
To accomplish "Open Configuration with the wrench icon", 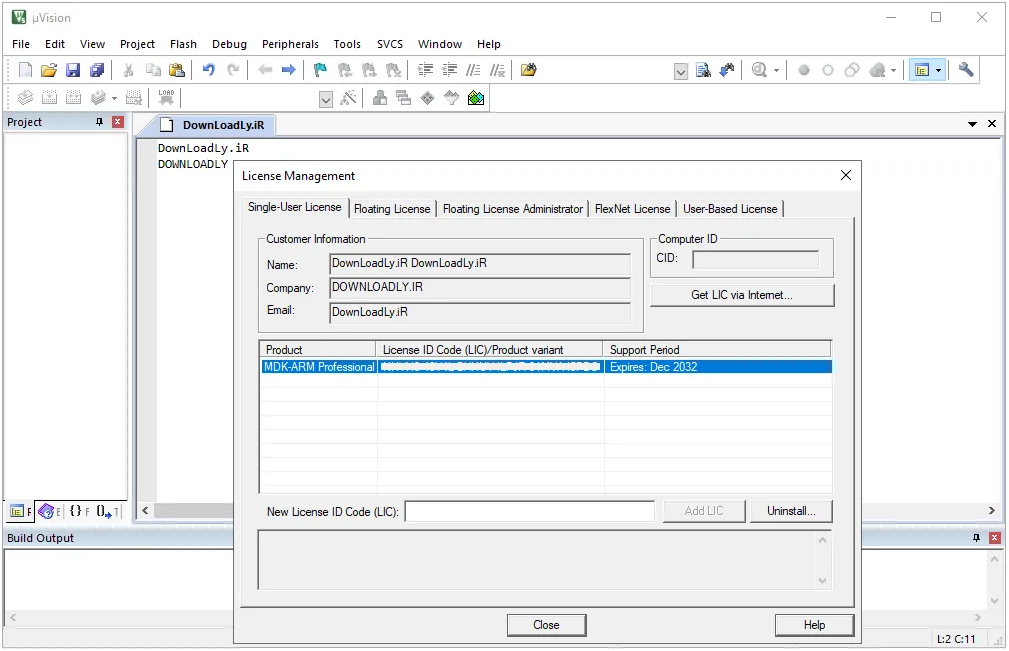I will coord(965,70).
